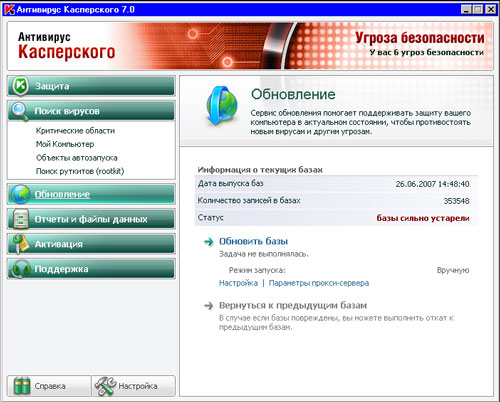Click the Угроза безопасности status banner
Viewport: 500px width, 402px height.
tap(420, 38)
